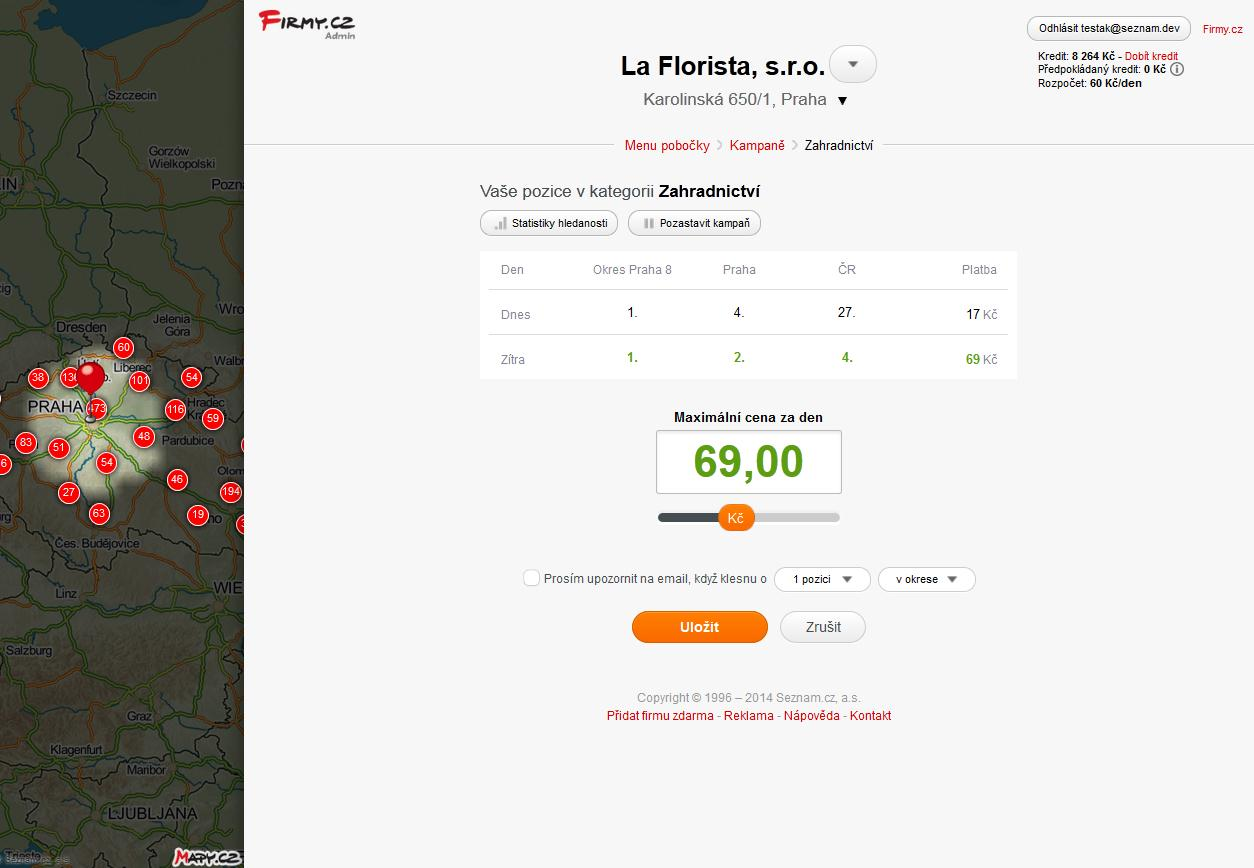Select map cluster marker 60

pyautogui.click(x=124, y=348)
